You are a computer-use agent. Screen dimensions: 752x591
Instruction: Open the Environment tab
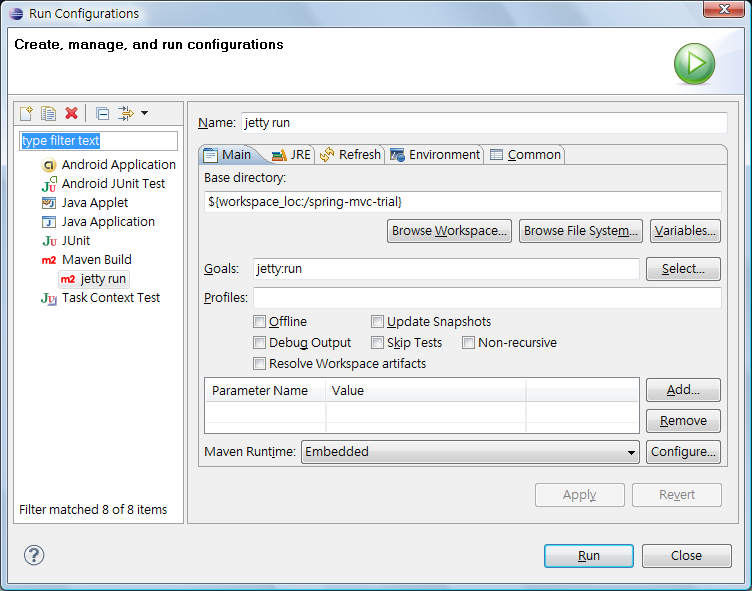[435, 155]
